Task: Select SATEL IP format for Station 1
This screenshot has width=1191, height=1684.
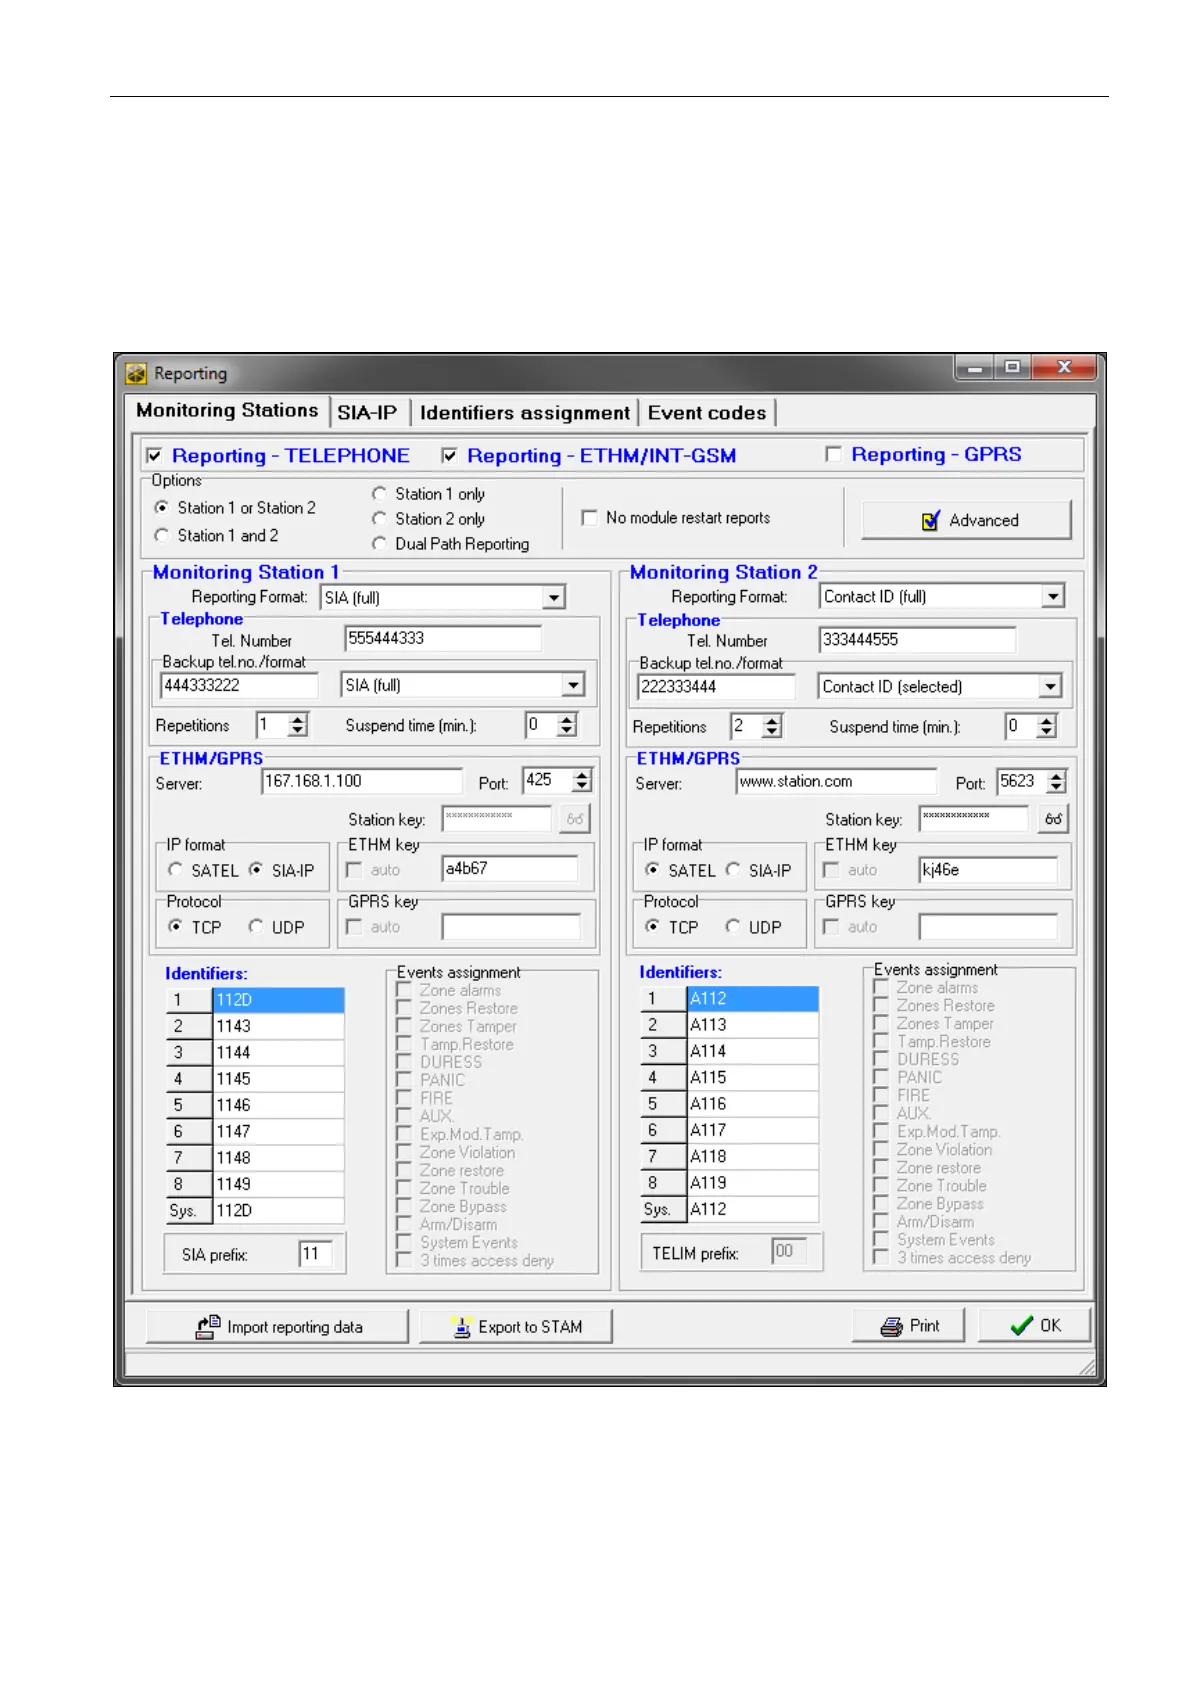Action: pos(176,870)
